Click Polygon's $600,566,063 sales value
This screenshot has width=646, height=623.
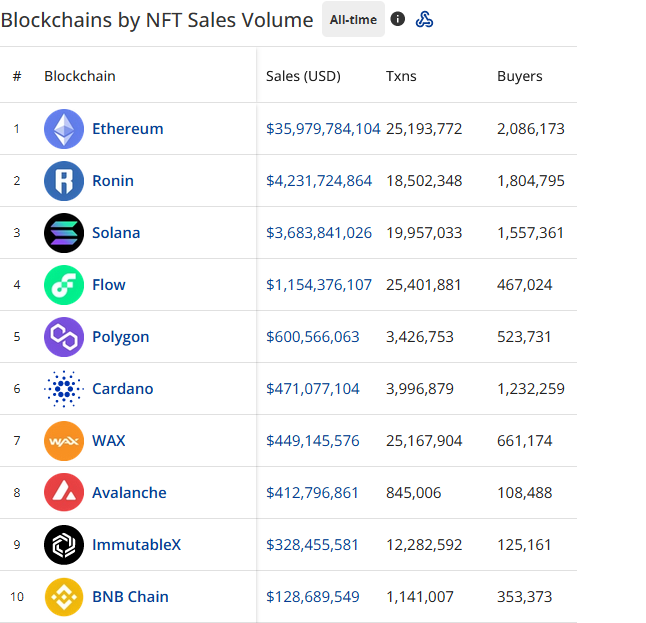[x=312, y=337]
